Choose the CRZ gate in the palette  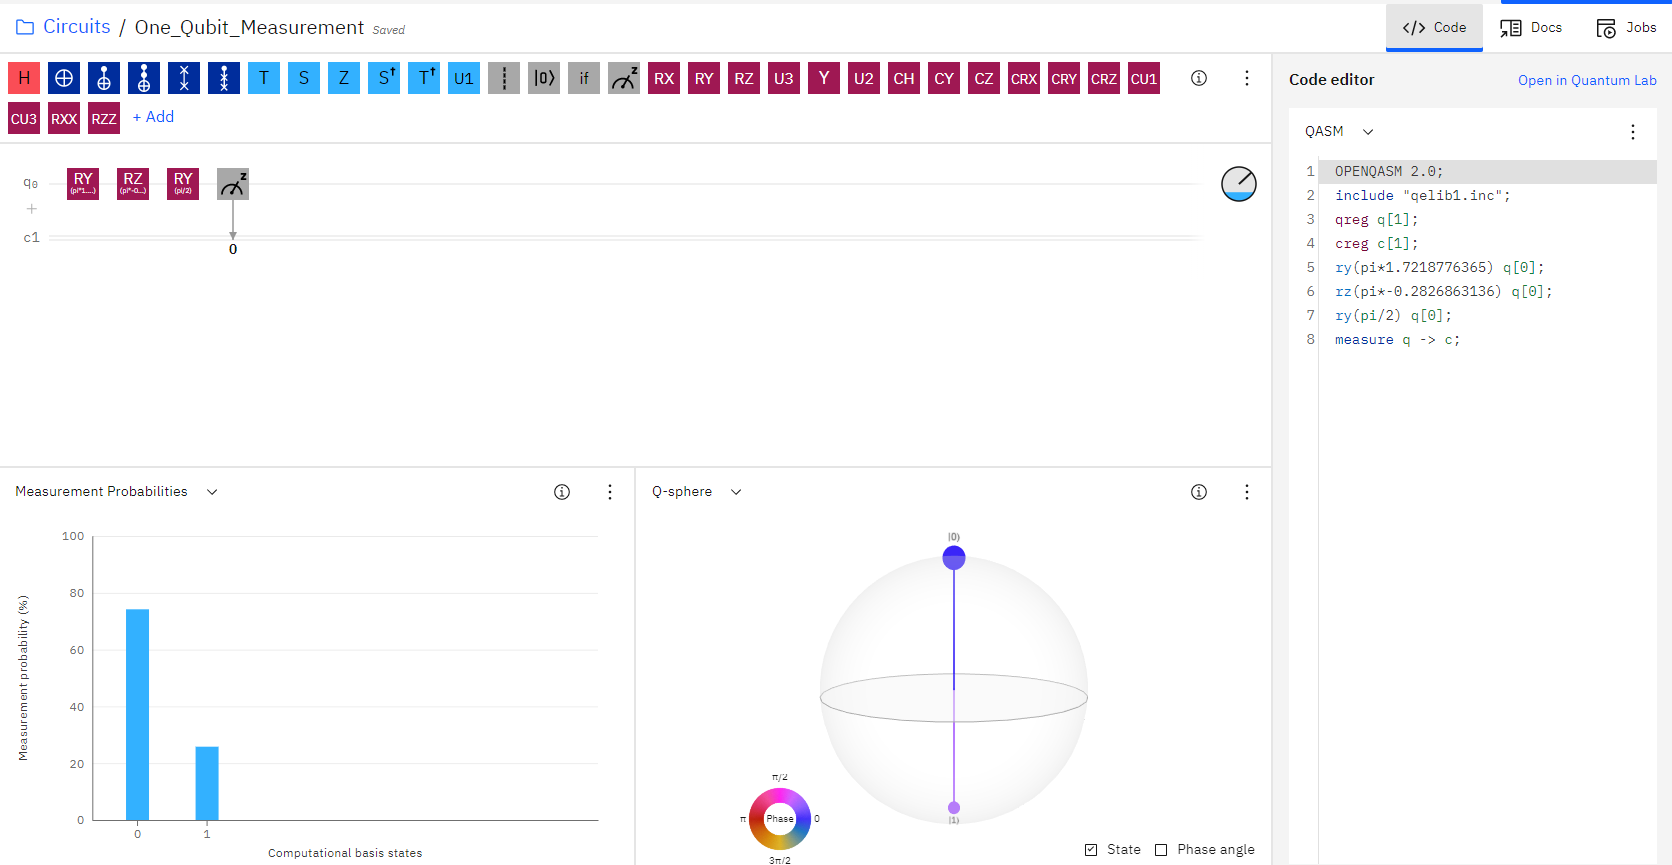pos(1104,78)
